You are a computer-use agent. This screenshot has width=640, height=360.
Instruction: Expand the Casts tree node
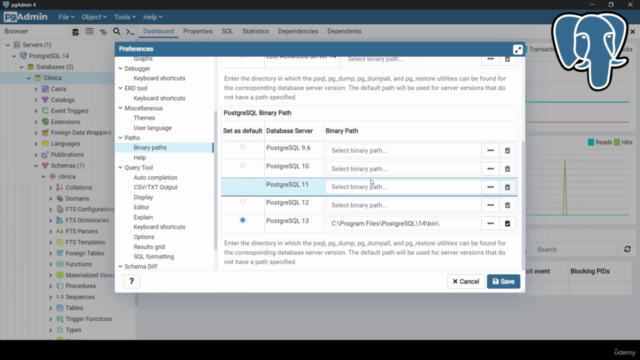[36, 89]
